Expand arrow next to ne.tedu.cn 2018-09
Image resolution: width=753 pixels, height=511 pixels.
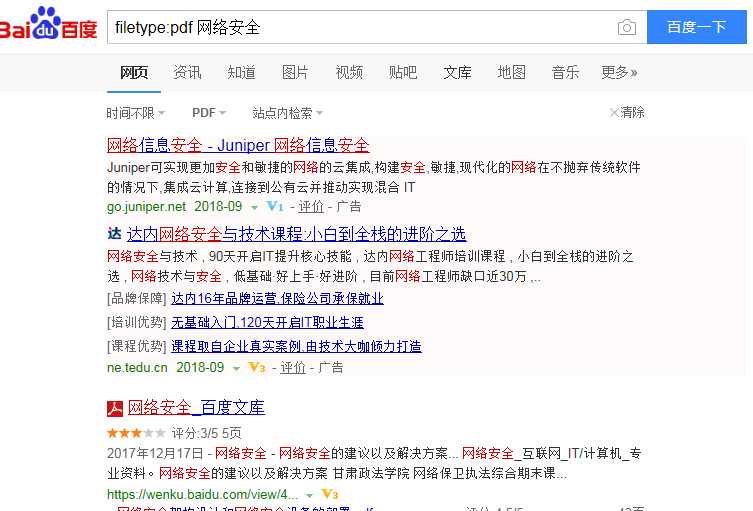236,368
